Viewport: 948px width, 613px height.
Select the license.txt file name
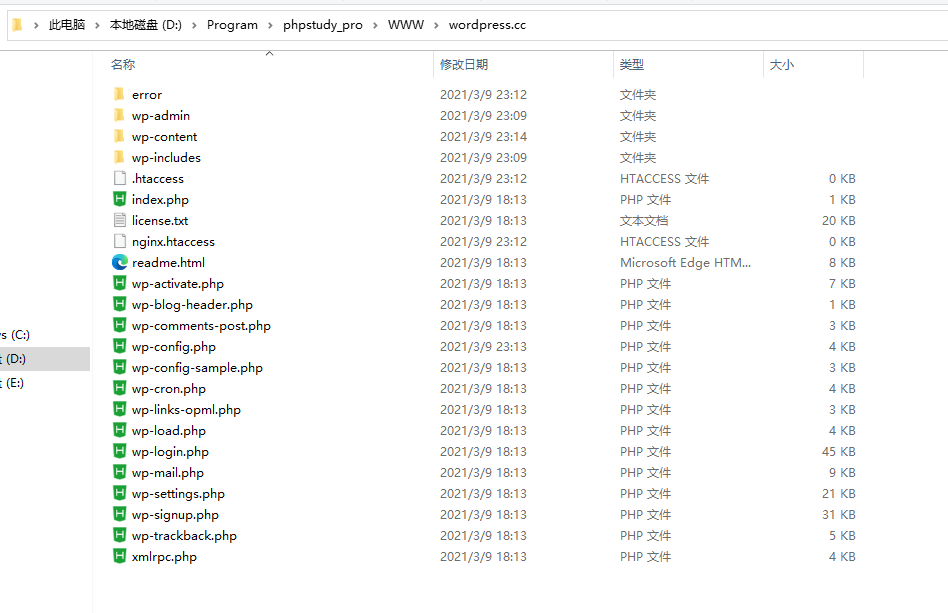click(x=160, y=221)
